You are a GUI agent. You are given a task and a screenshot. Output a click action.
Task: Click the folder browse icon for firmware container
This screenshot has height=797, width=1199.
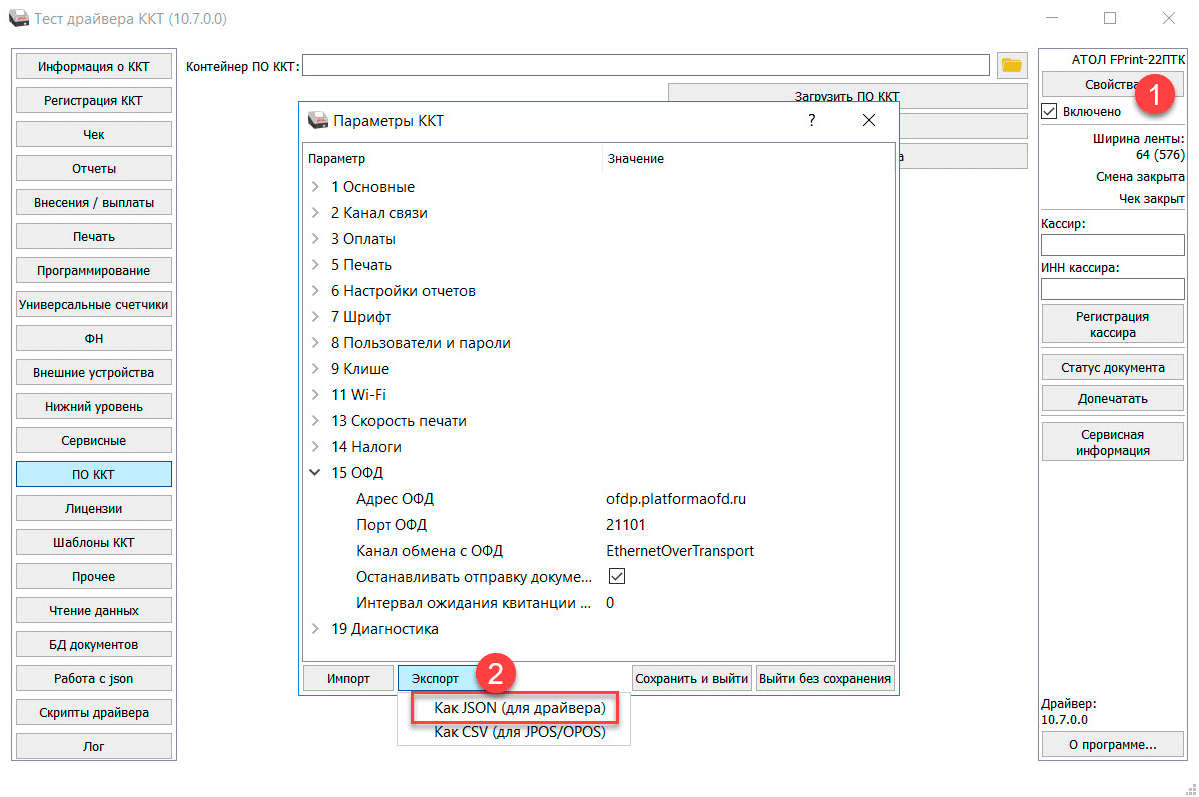[x=1012, y=66]
